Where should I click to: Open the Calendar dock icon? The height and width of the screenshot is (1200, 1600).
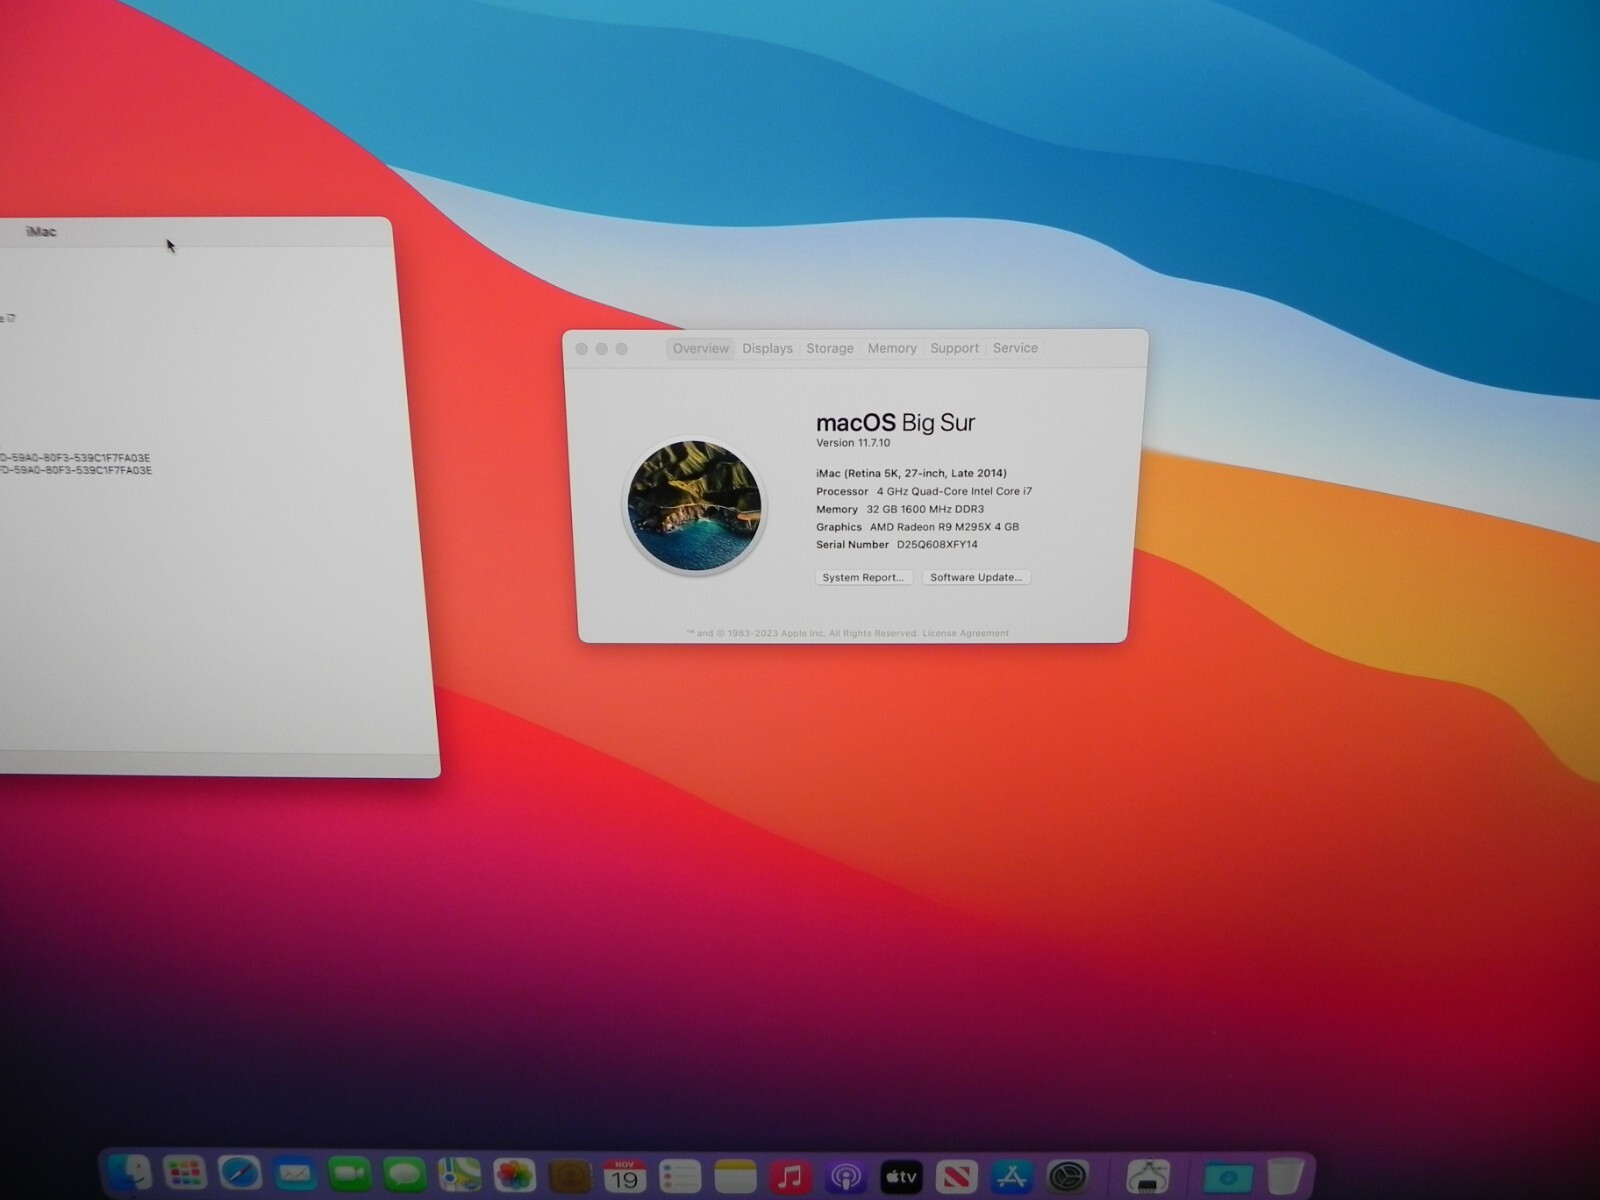(625, 1176)
